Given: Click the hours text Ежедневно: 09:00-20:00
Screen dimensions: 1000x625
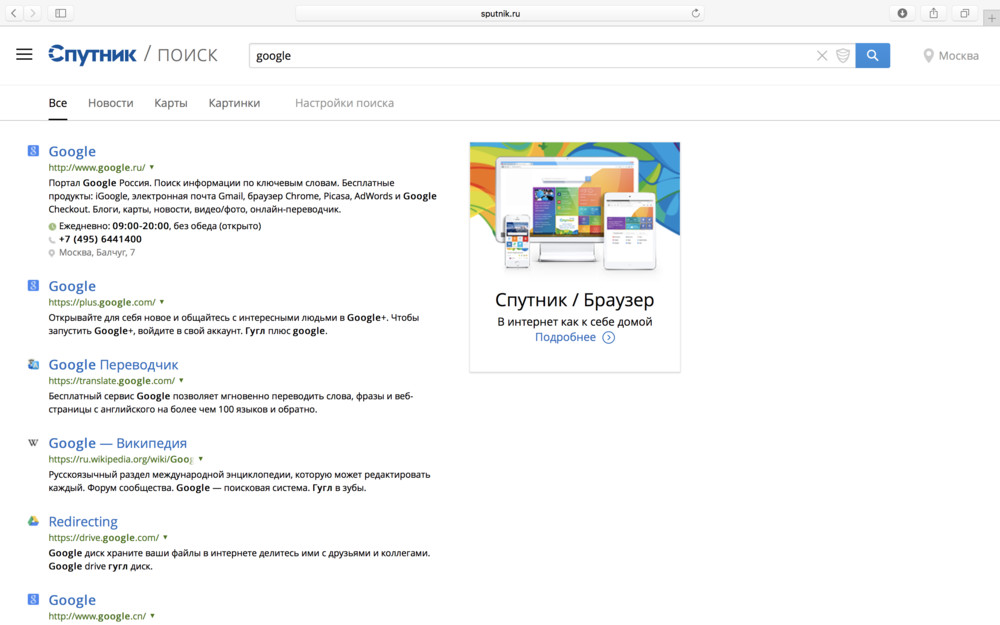Looking at the screenshot, I should click(x=114, y=226).
